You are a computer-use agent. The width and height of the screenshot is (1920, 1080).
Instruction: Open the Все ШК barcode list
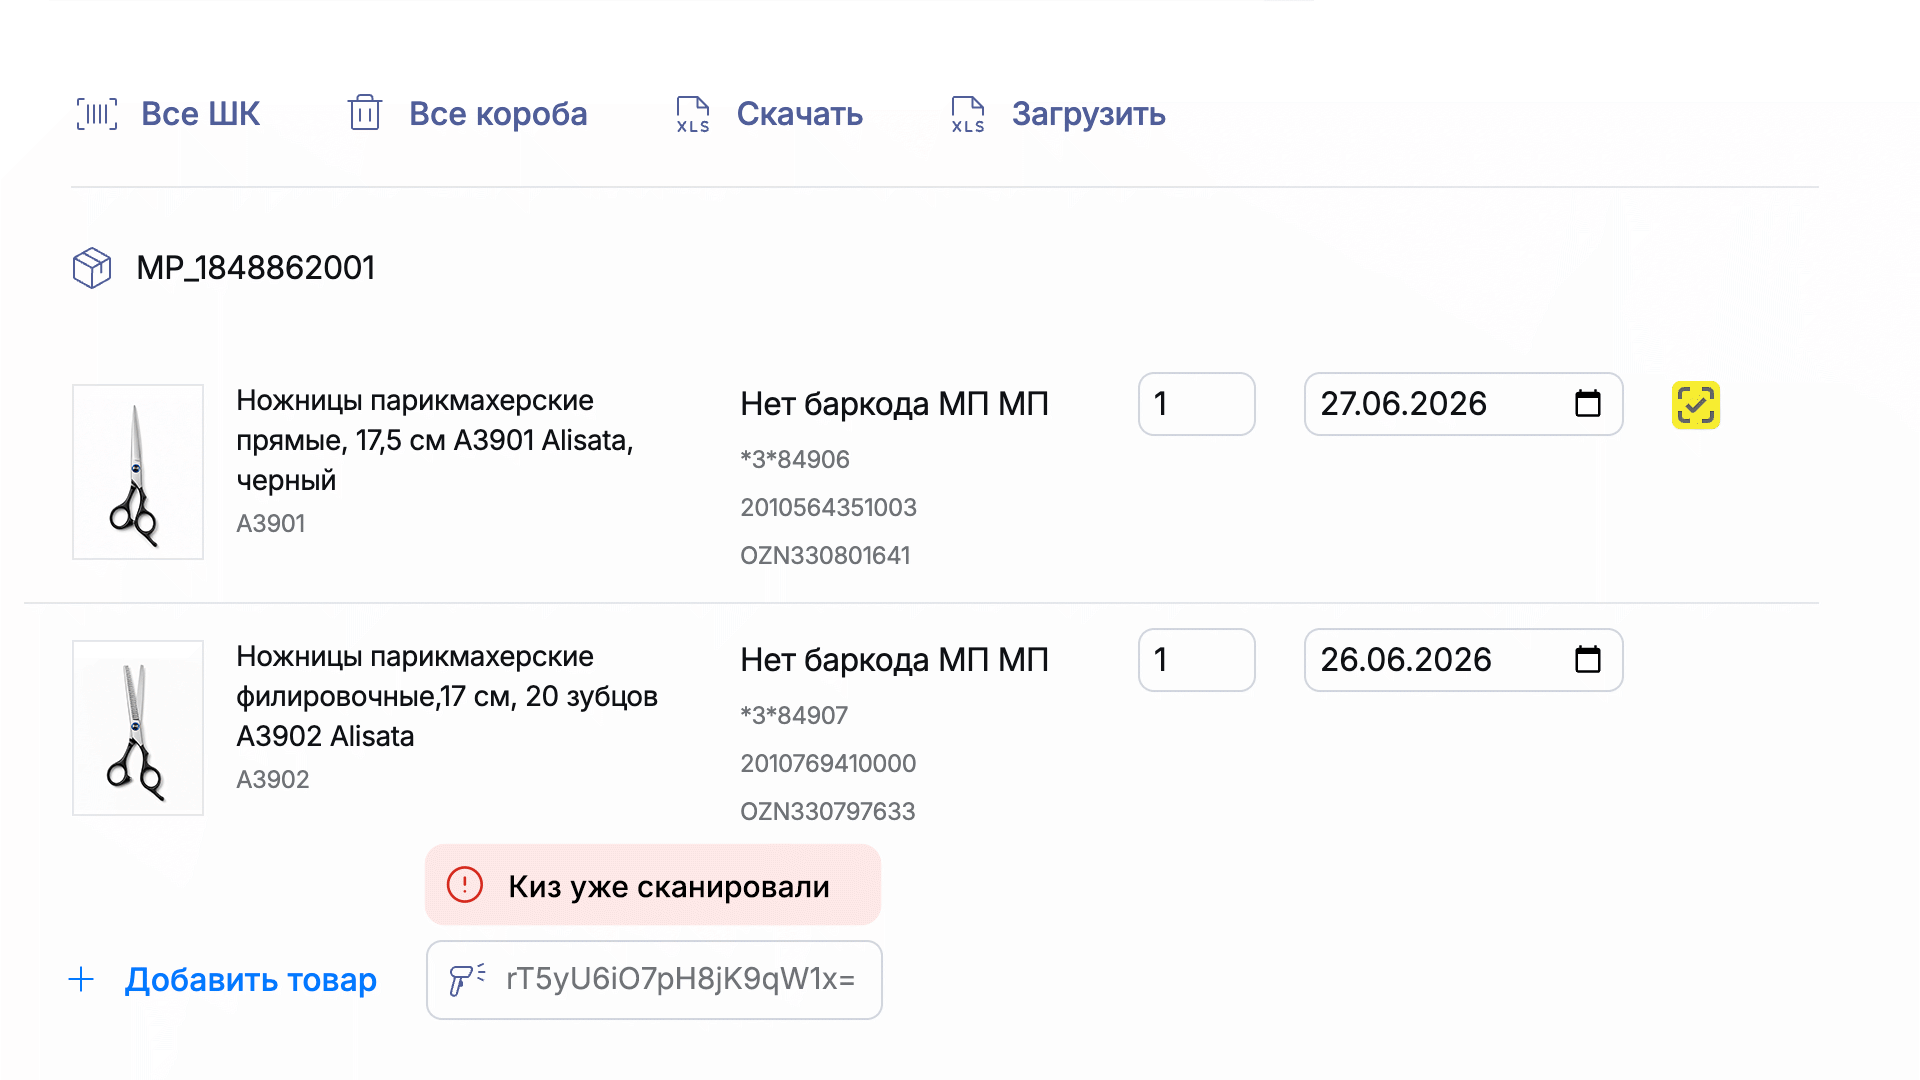[200, 114]
